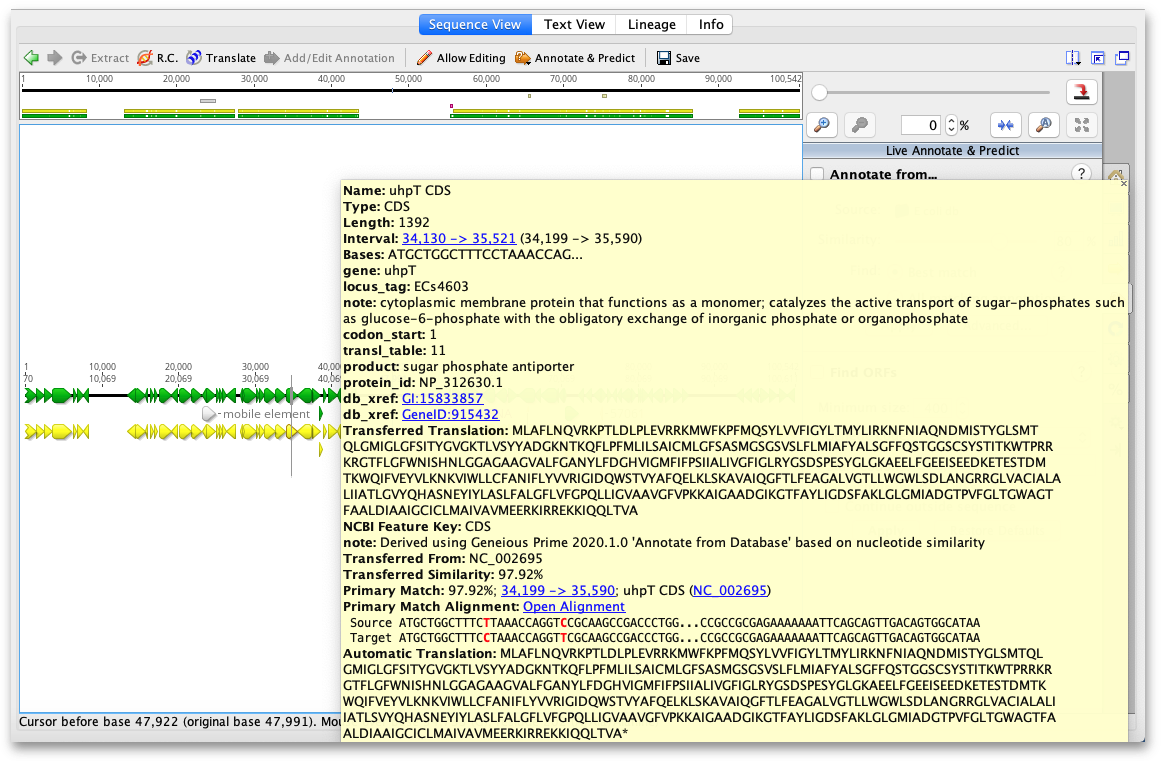Enable Allow Editing with pencil icon

[x=461, y=58]
